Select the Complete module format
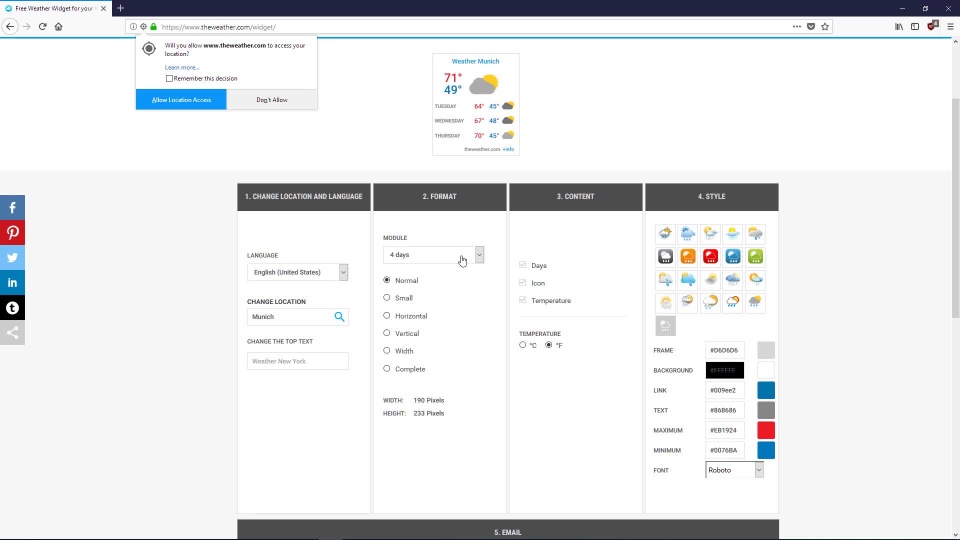Image resolution: width=960 pixels, height=540 pixels. [386, 369]
